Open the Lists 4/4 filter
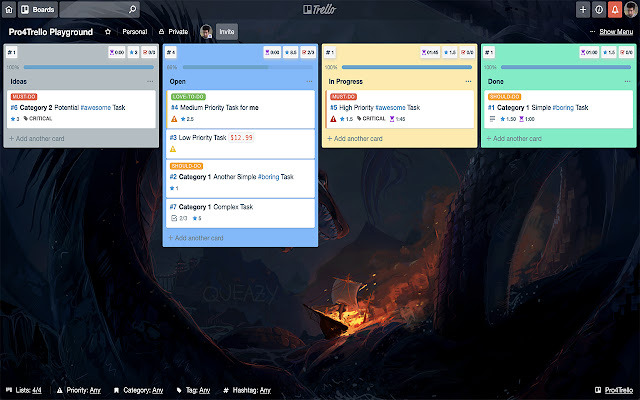This screenshot has height=400, width=640. [24, 390]
